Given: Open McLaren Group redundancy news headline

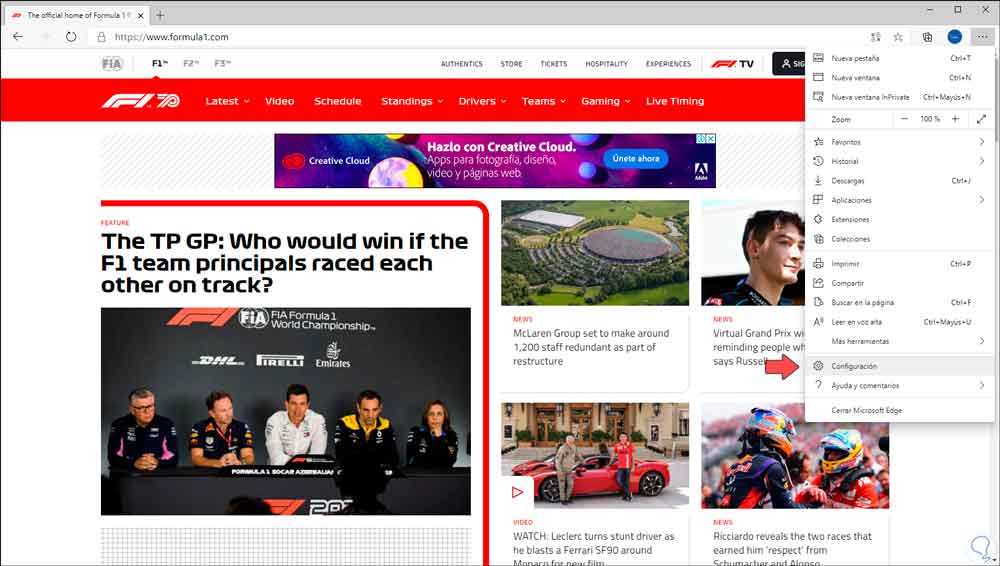Looking at the screenshot, I should pyautogui.click(x=591, y=347).
